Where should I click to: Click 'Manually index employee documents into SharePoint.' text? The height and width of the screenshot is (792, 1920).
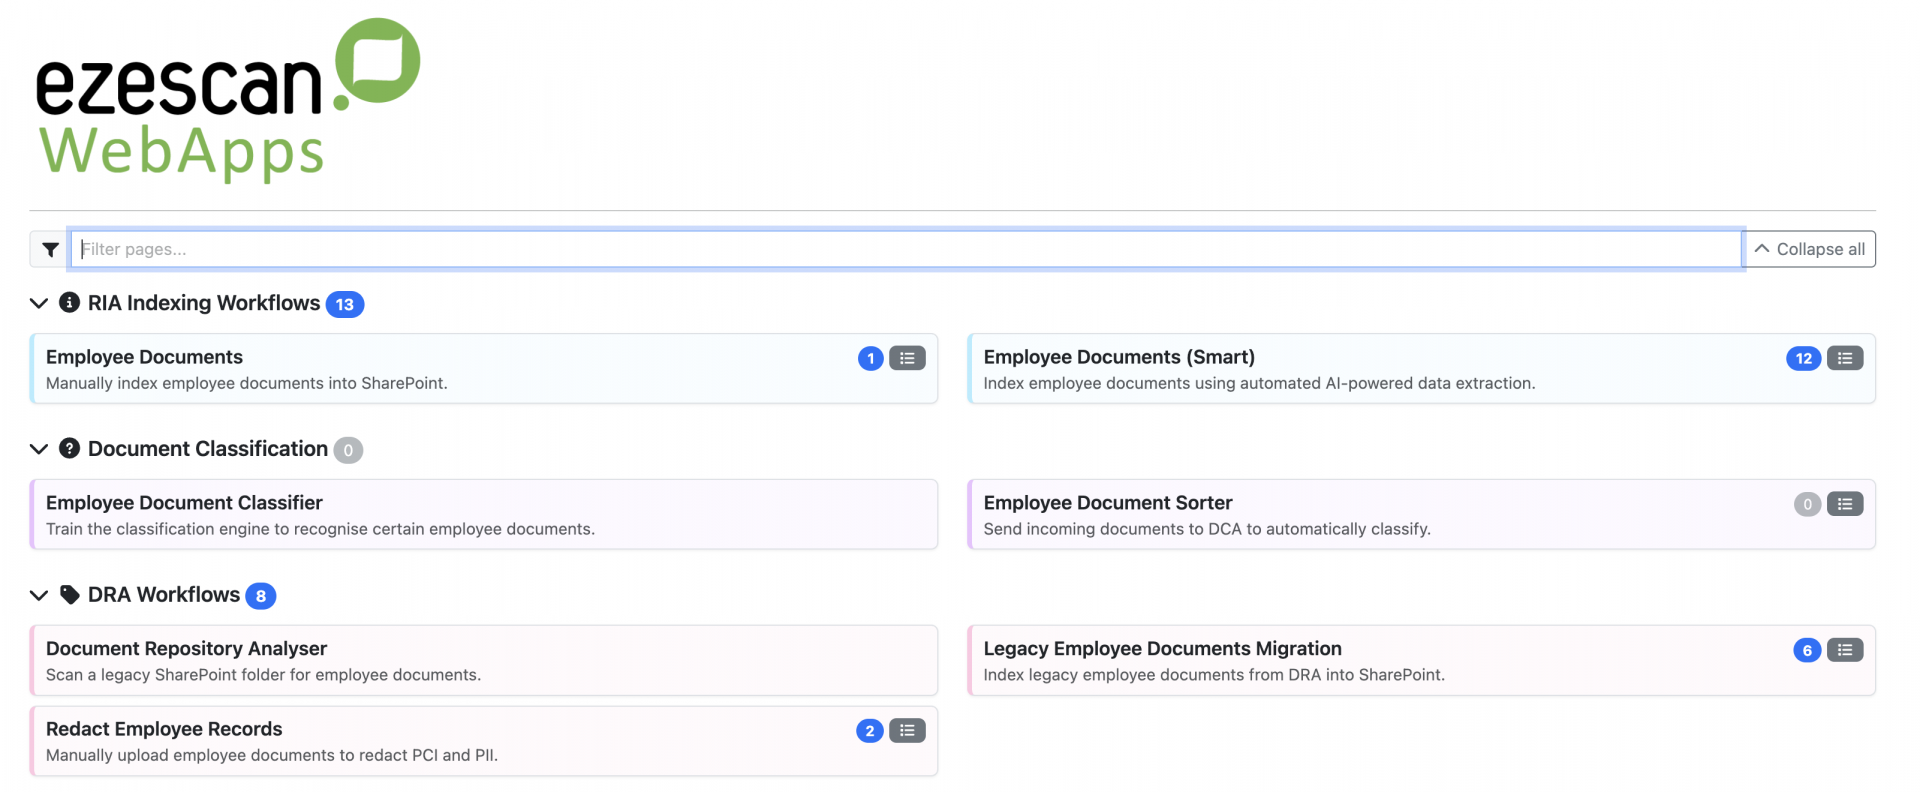tap(247, 383)
